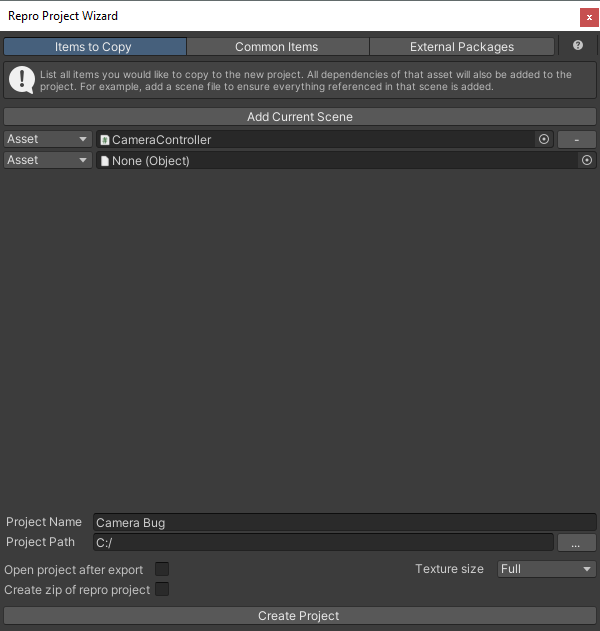Open object picker for None (Object) field
The image size is (600, 631).
point(587,160)
